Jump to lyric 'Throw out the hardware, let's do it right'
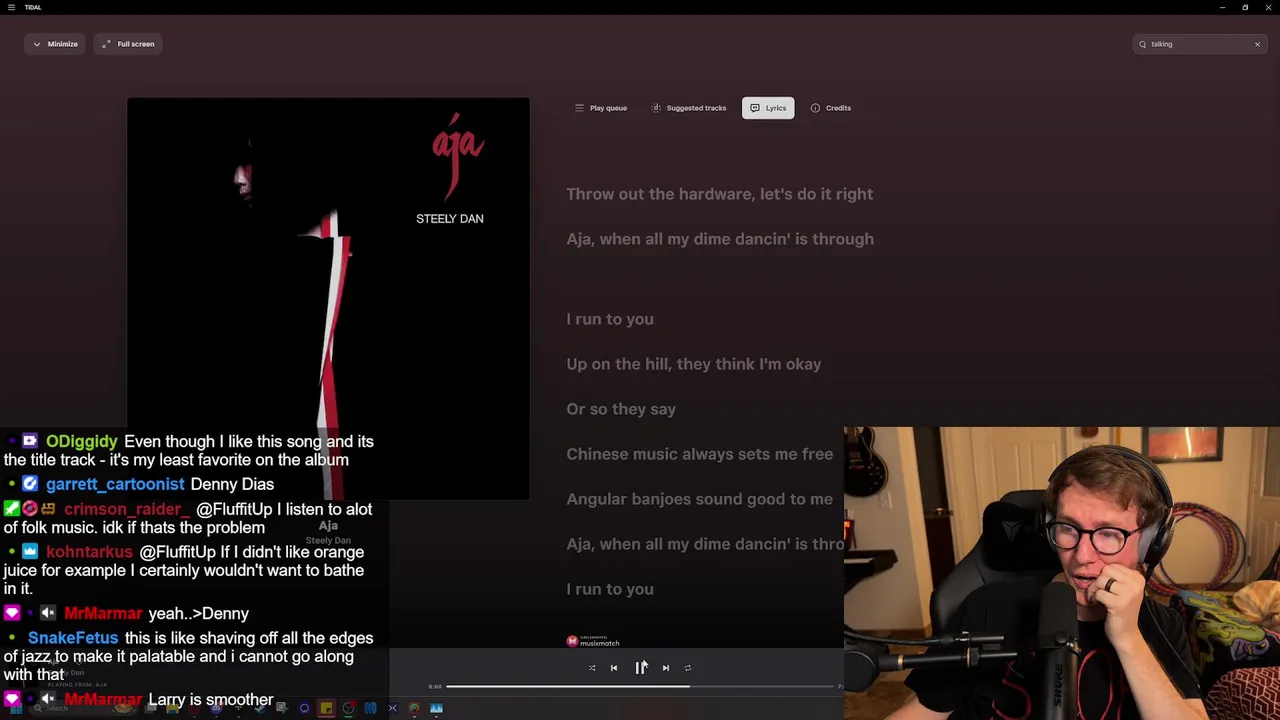This screenshot has width=1280, height=720. [719, 194]
